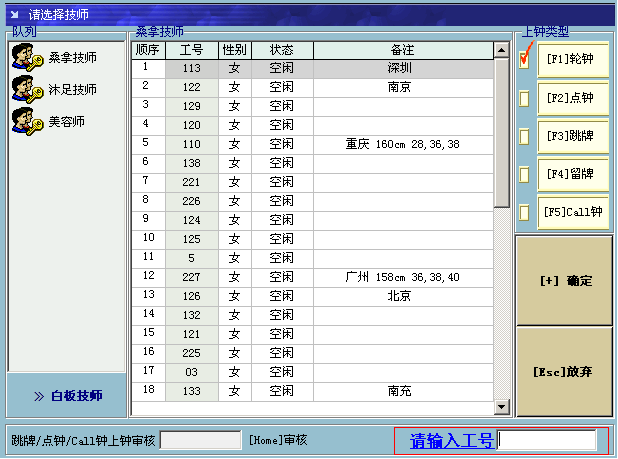Select technician 133 row

(313, 392)
